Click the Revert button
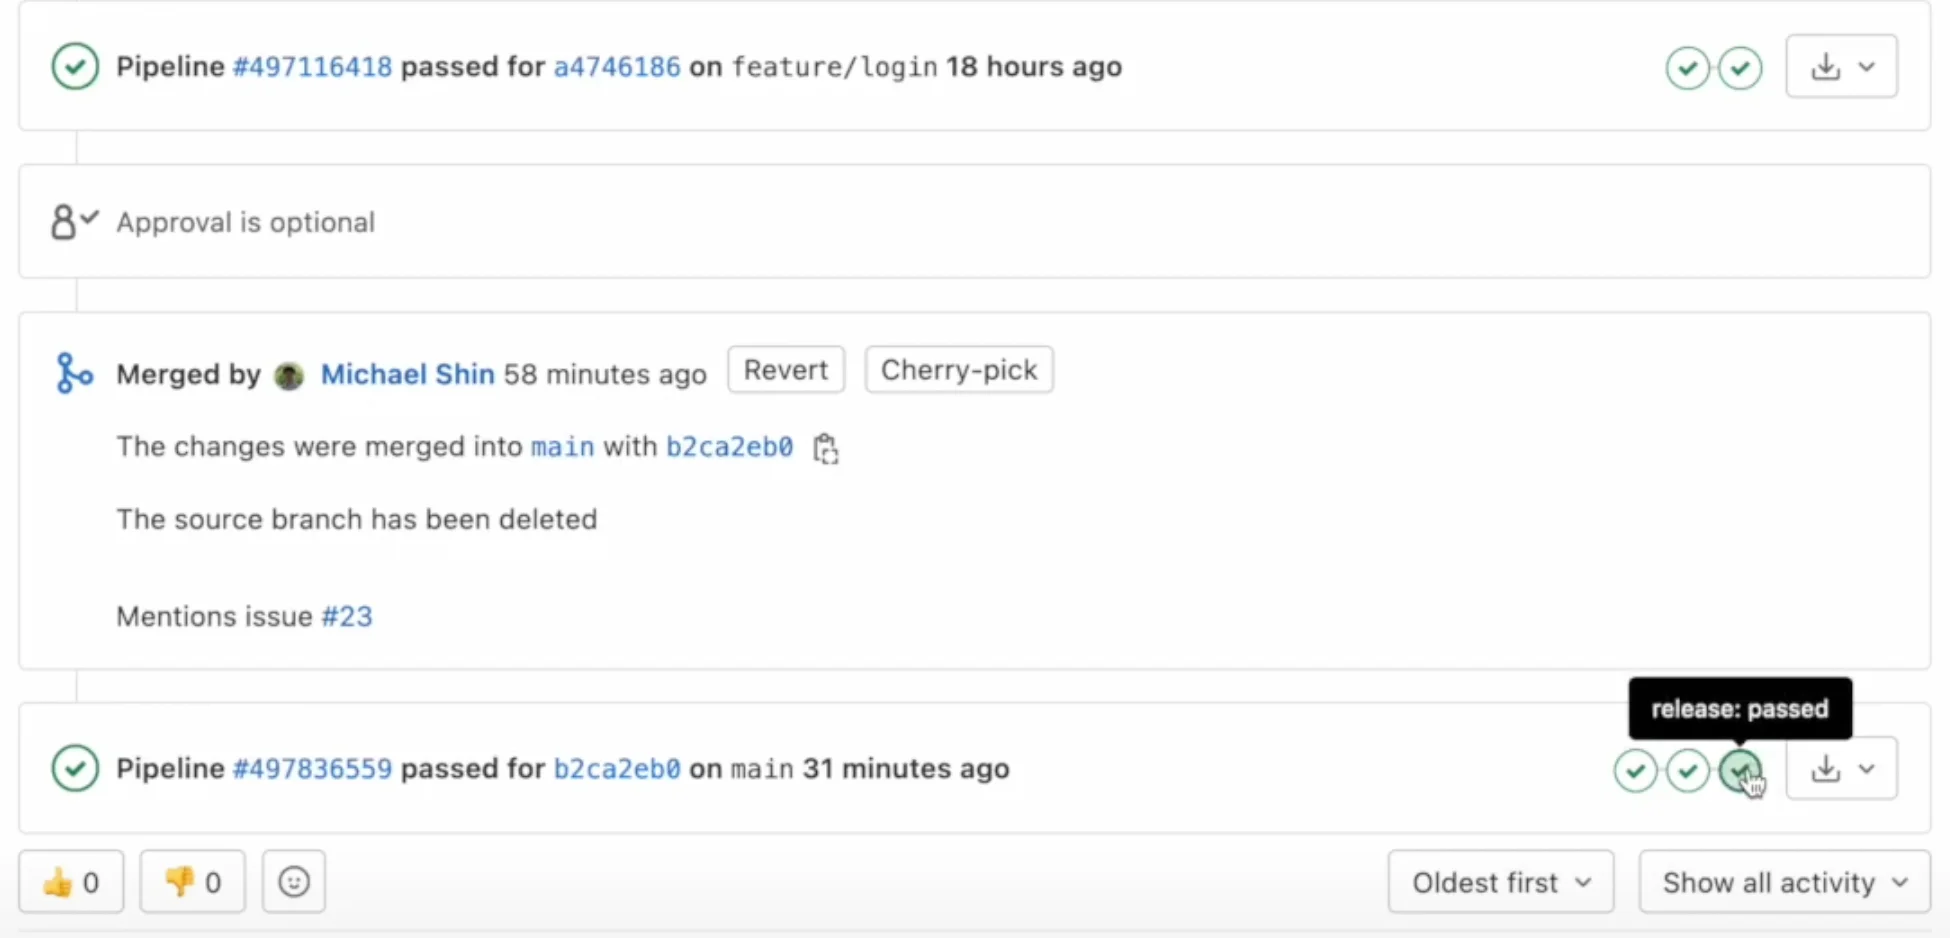This screenshot has width=1950, height=938. click(x=786, y=370)
